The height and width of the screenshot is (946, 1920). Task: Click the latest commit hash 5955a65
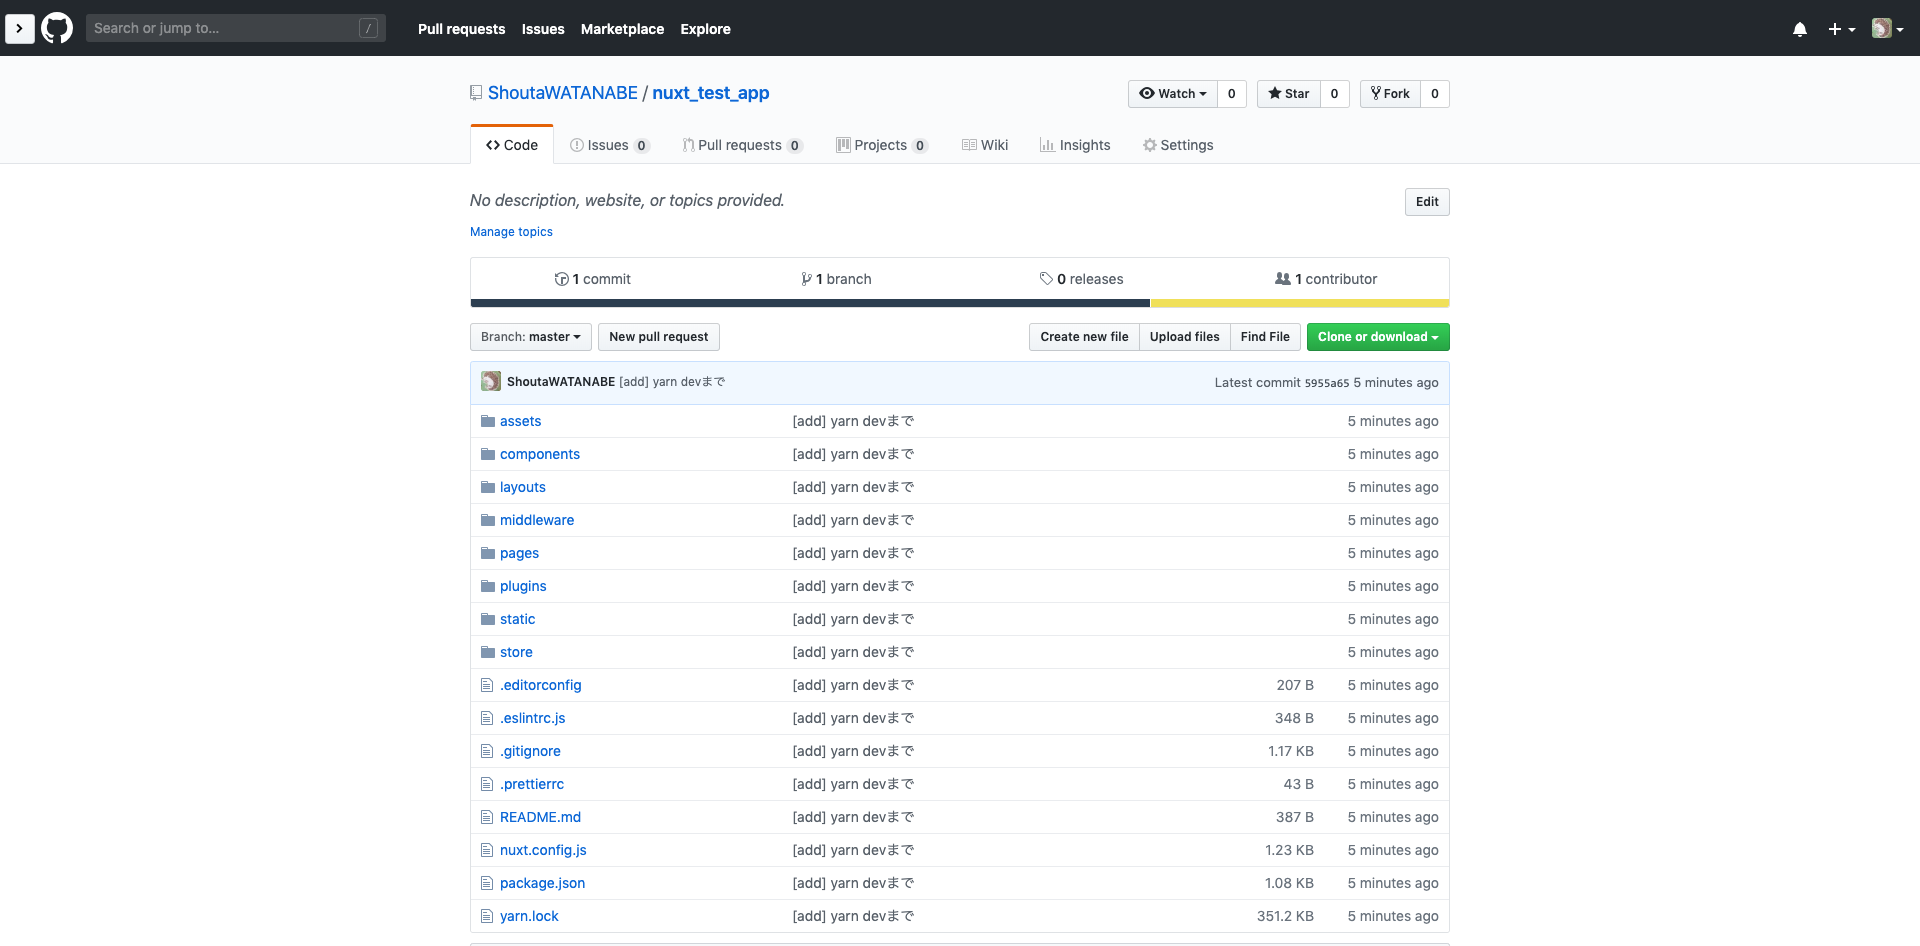coord(1325,382)
